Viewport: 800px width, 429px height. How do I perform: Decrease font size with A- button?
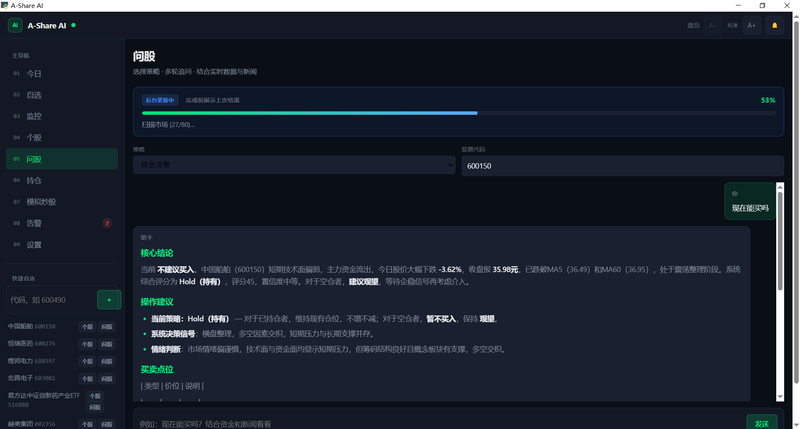pyautogui.click(x=713, y=26)
